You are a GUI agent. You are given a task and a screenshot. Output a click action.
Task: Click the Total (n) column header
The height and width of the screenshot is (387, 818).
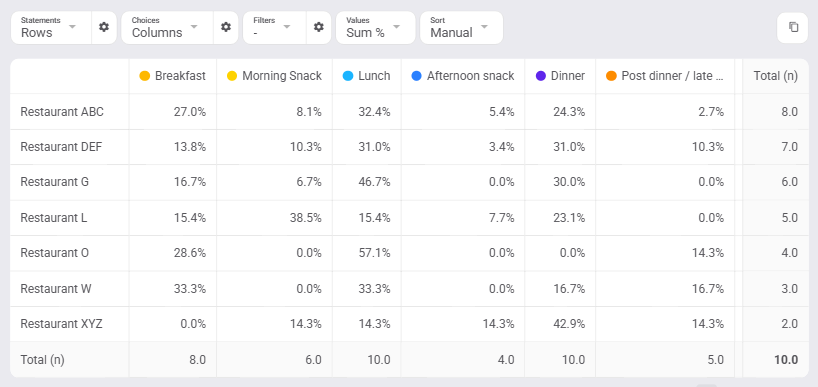click(x=776, y=76)
